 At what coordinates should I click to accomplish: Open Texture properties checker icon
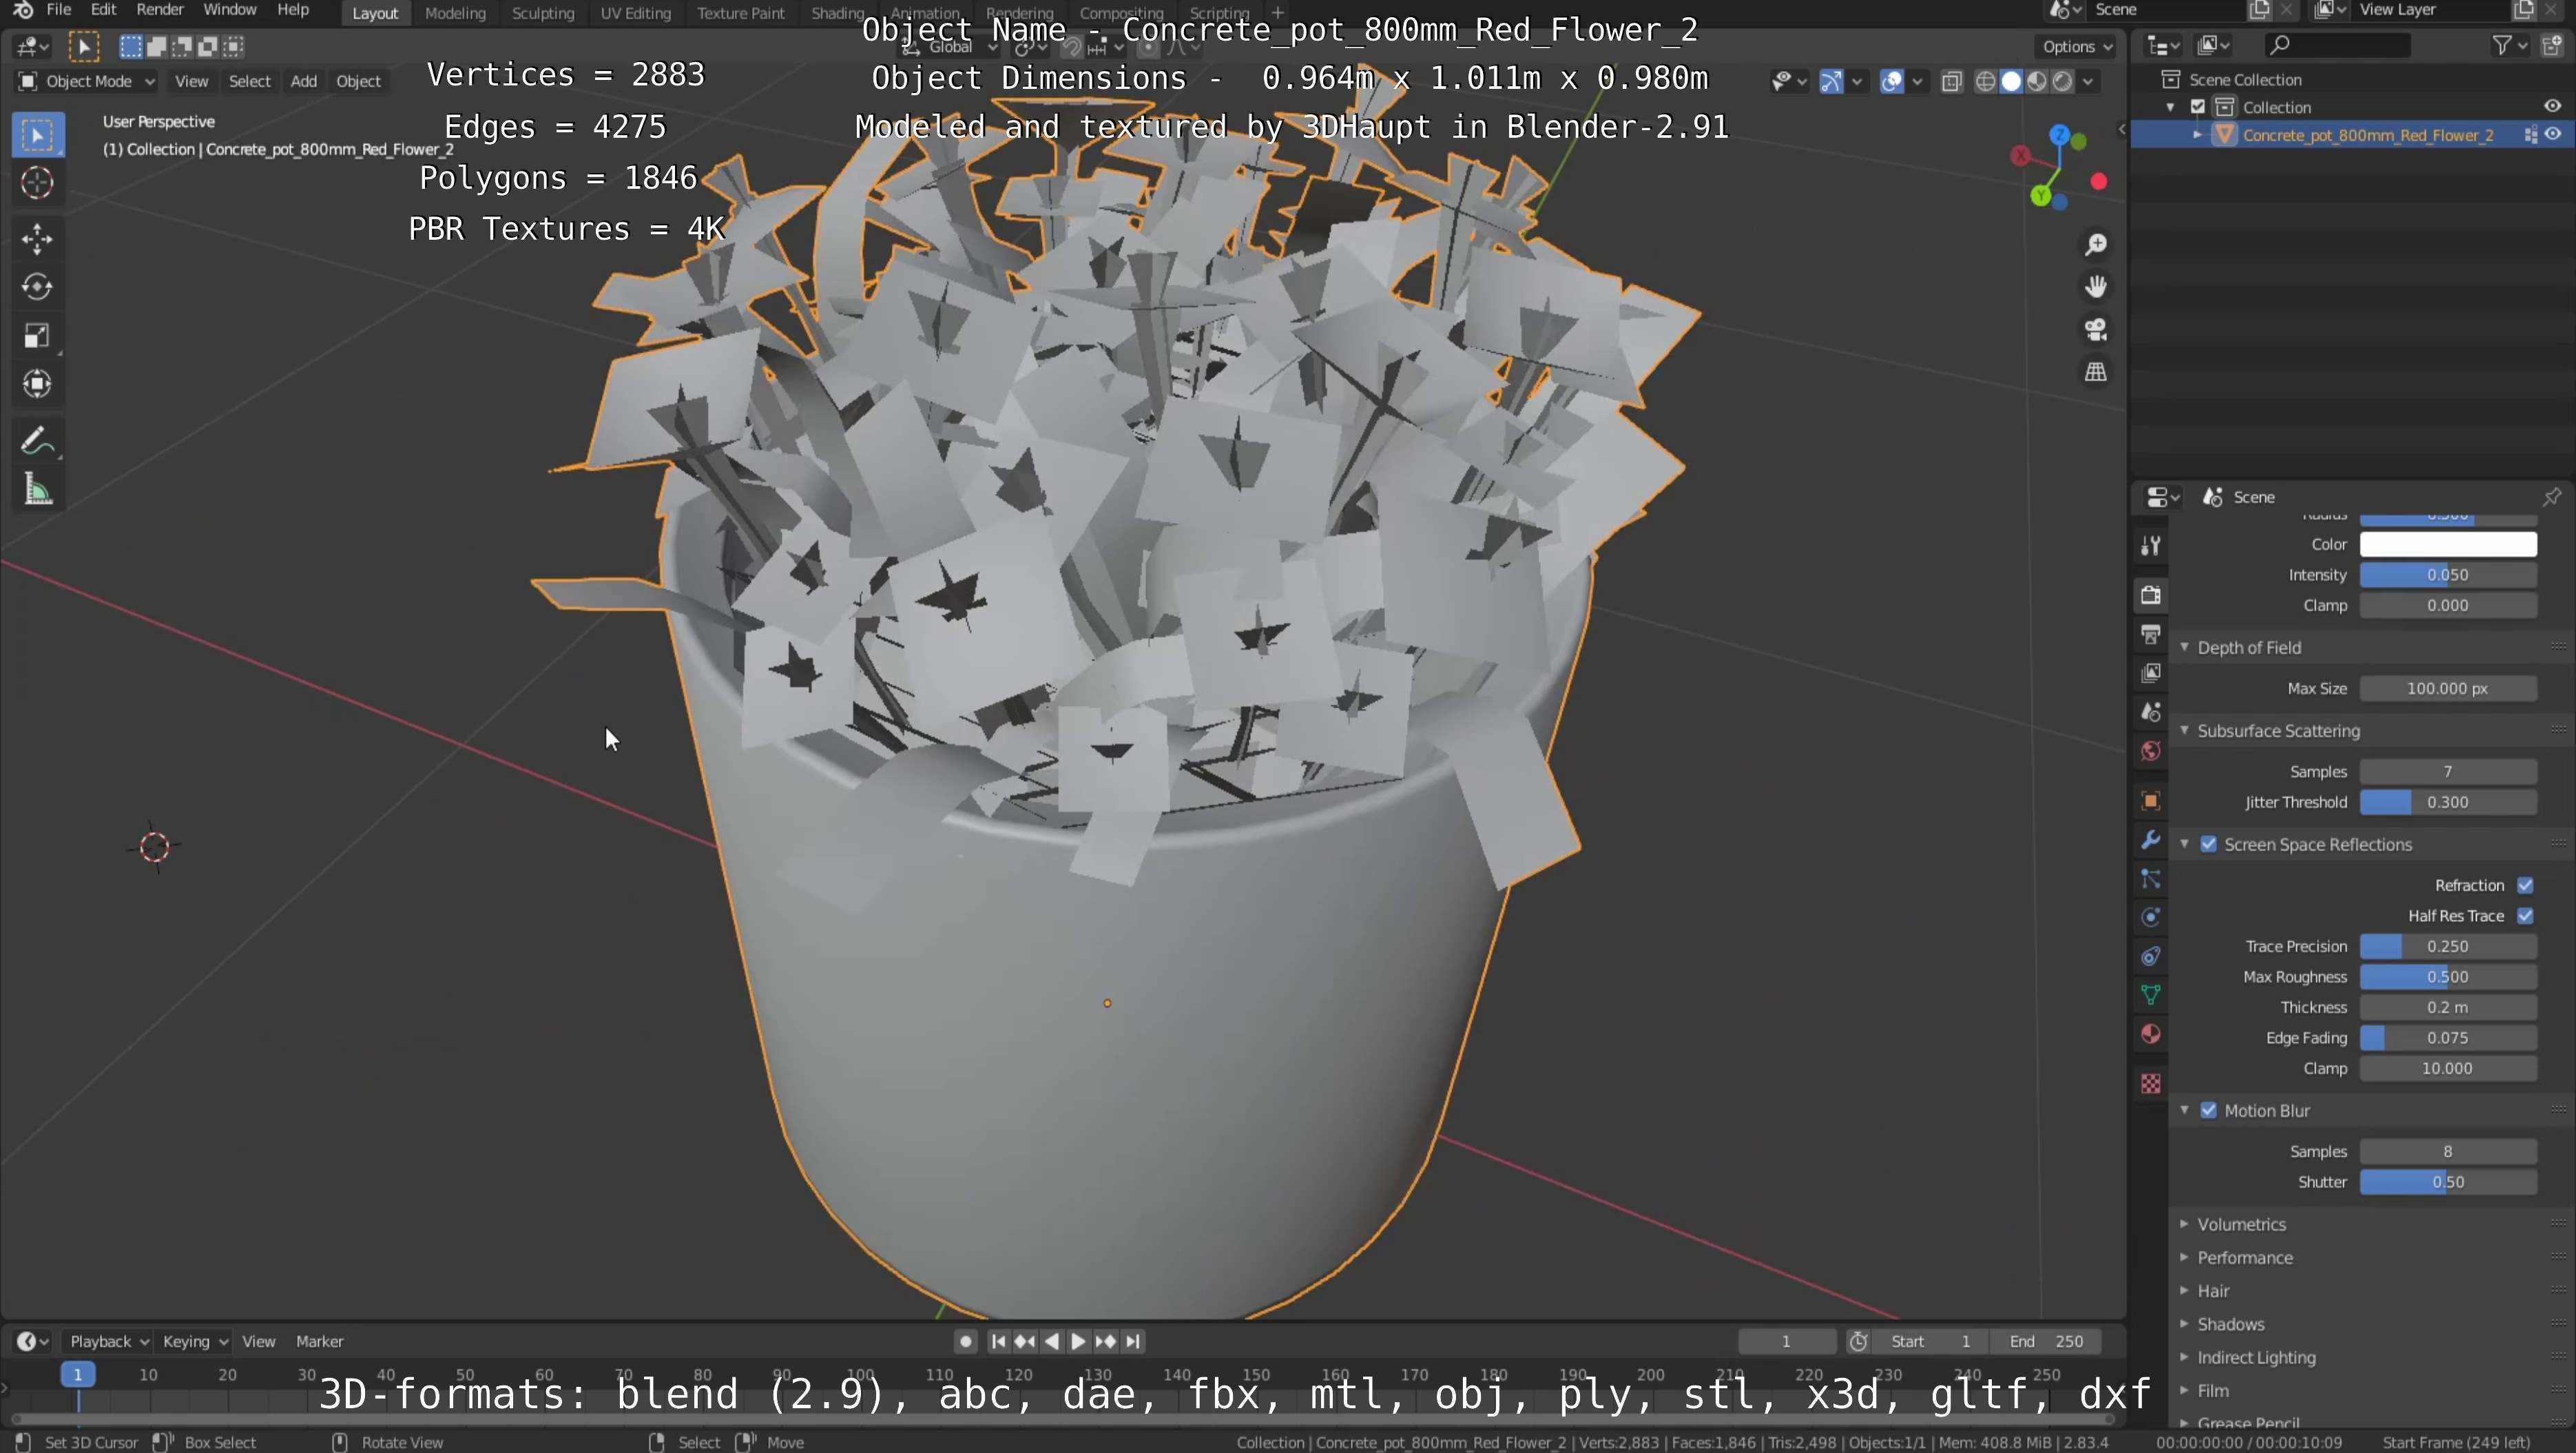(x=2150, y=1084)
